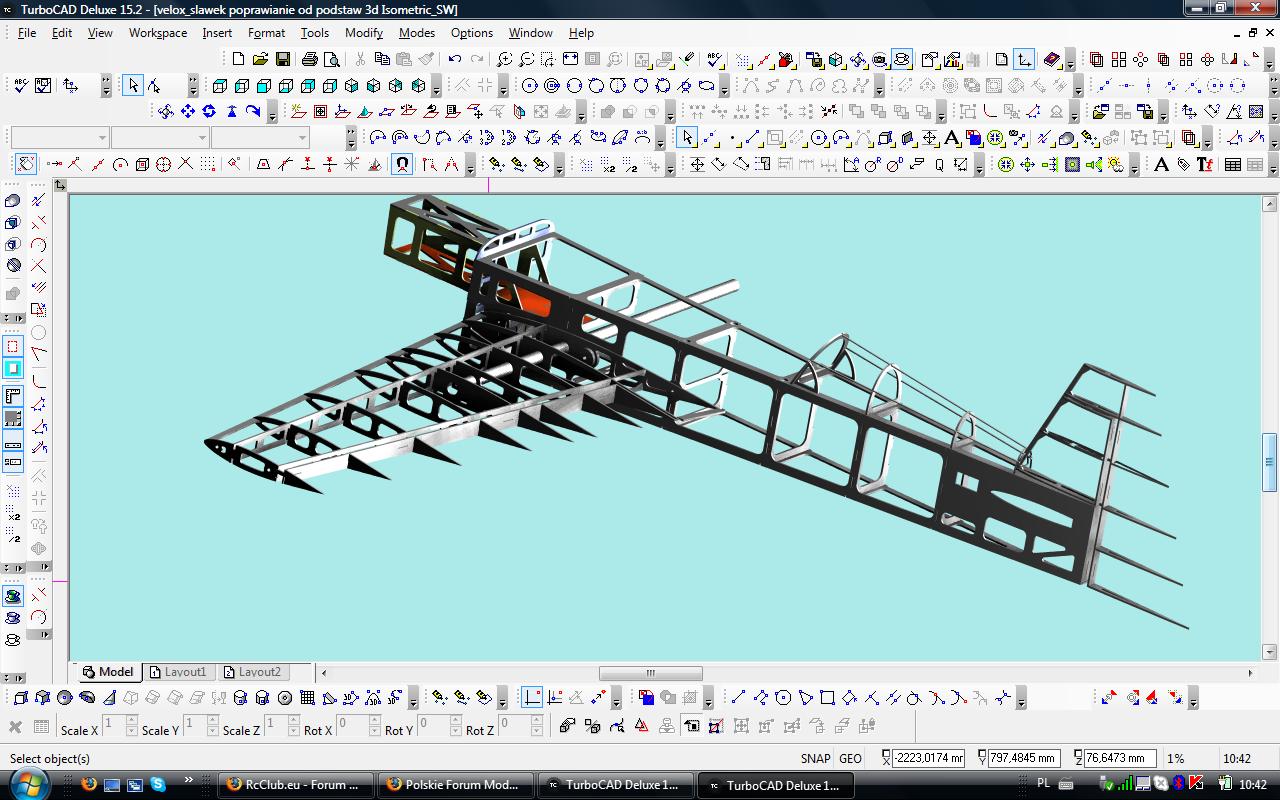Click the Undo arrow icon
Image resolution: width=1280 pixels, height=800 pixels.
pyautogui.click(x=455, y=59)
